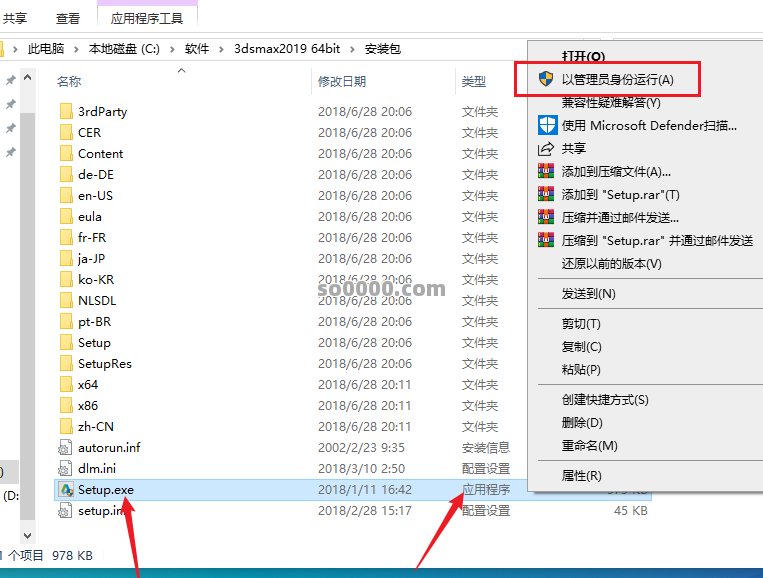This screenshot has width=763, height=578.
Task: Click the 安装包 breadcrumb segment
Action: pyautogui.click(x=383, y=49)
